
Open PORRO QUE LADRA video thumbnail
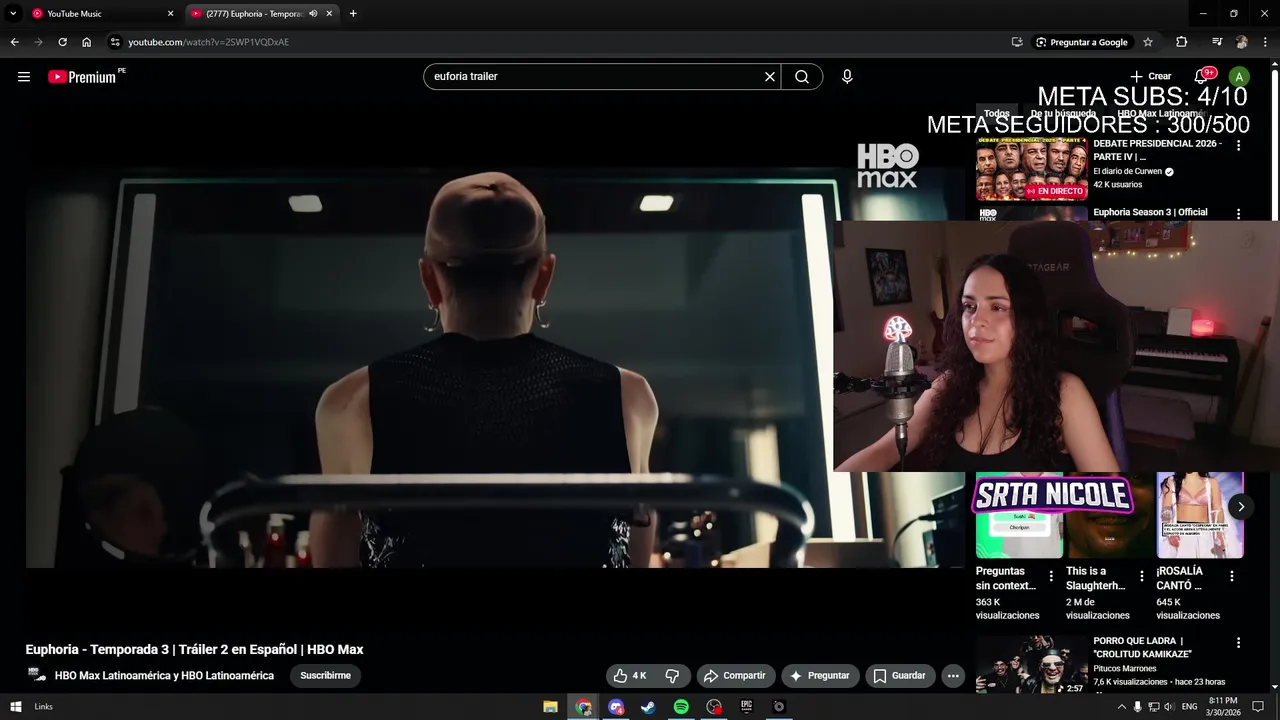1032,664
